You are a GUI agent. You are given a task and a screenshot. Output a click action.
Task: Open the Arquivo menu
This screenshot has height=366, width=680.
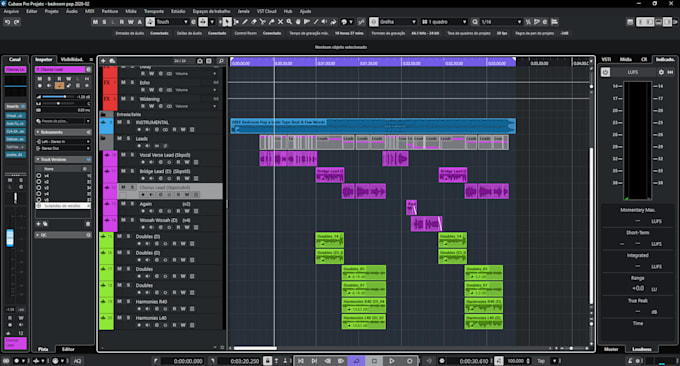(x=12, y=11)
